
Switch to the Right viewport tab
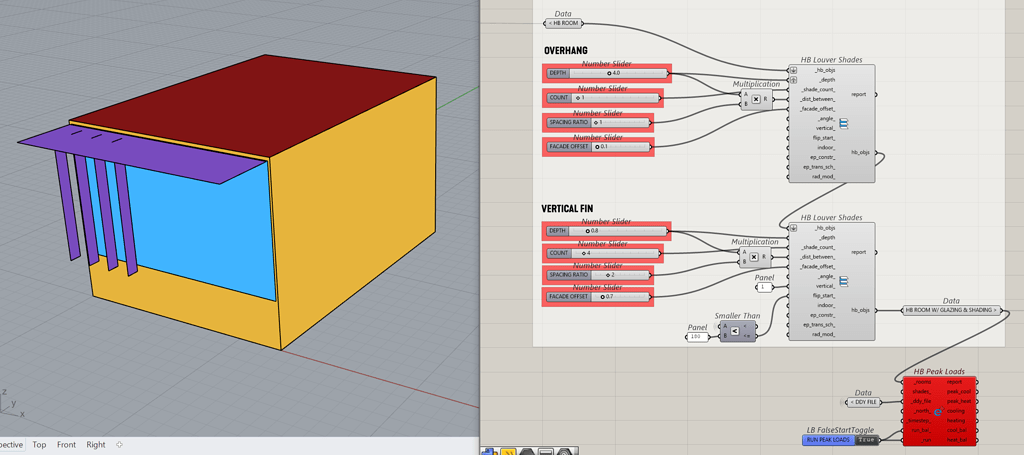[96, 445]
